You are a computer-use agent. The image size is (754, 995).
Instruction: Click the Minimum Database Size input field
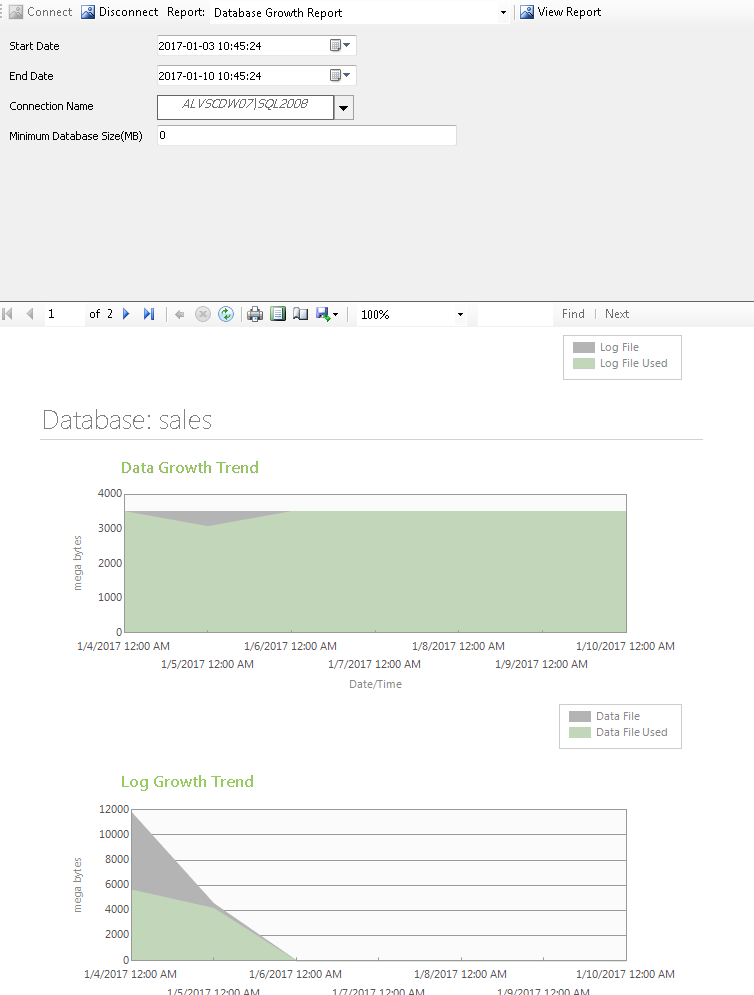(x=306, y=135)
